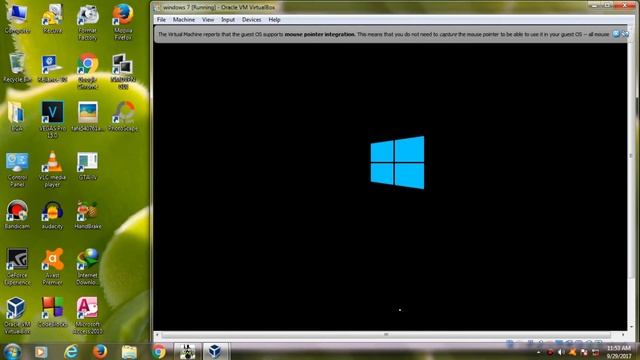Click the left scroll arrow of the VM window
The image size is (640, 360).
158,335
